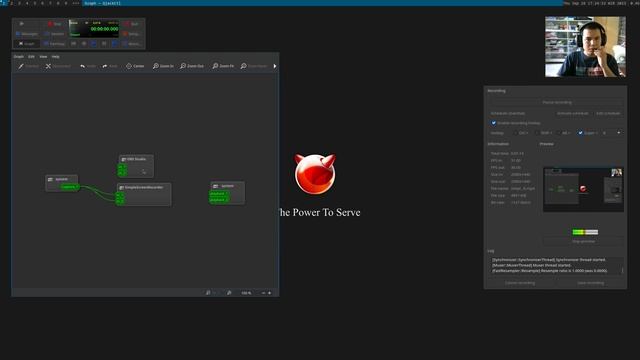Click the Start JACK server button
This screenshot has width=640, height=360.
(26, 24)
